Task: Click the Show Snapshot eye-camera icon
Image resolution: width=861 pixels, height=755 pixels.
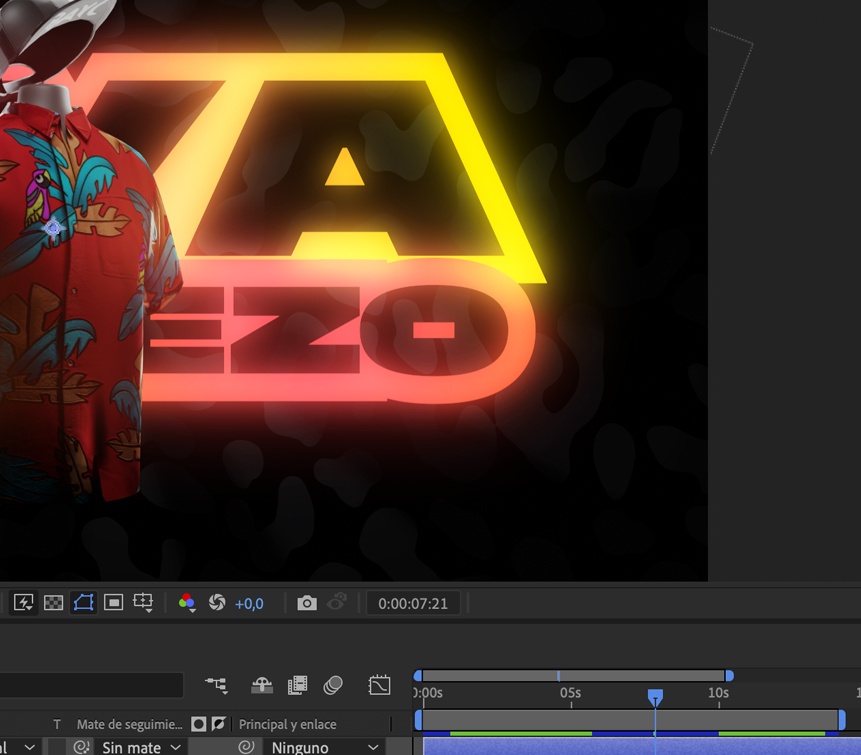Action: click(x=337, y=602)
